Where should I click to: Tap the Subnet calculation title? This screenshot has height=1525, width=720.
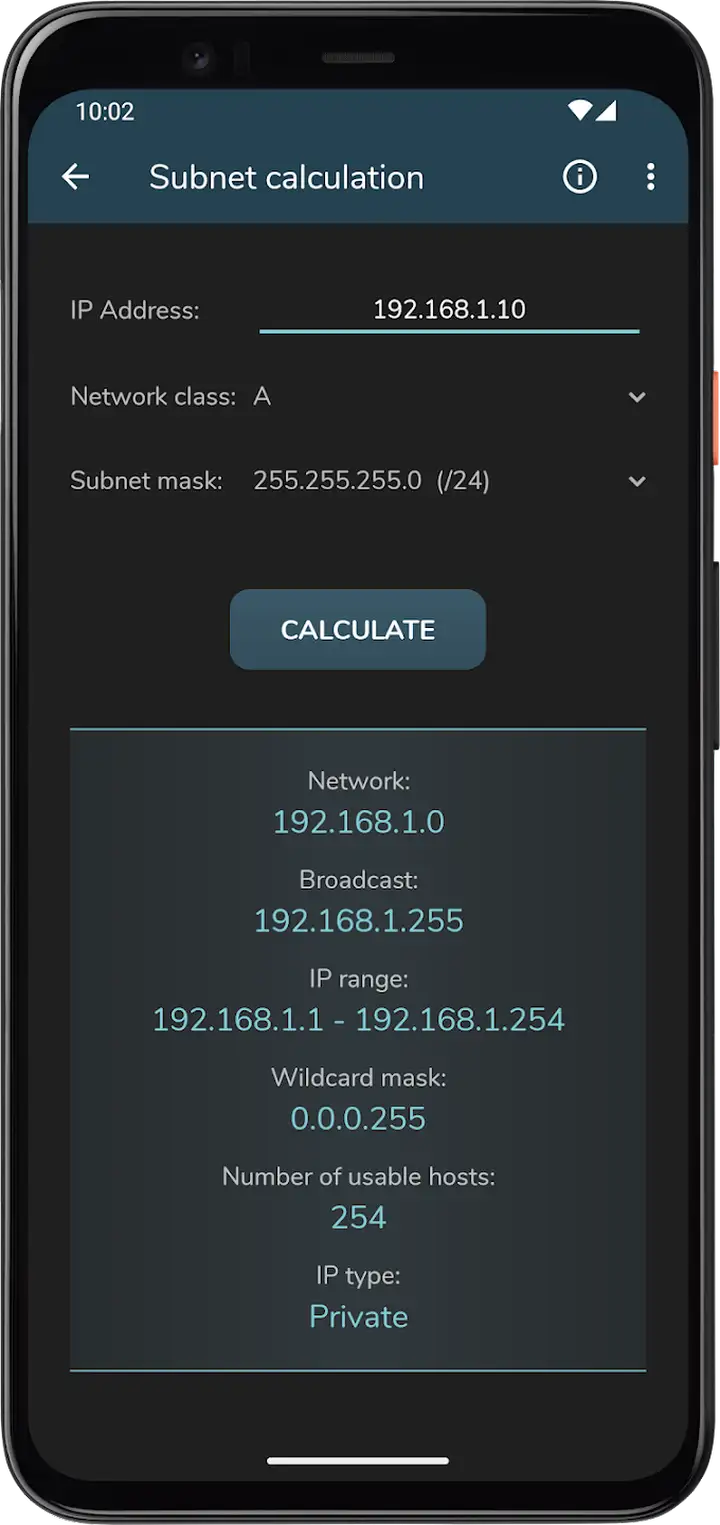click(287, 177)
